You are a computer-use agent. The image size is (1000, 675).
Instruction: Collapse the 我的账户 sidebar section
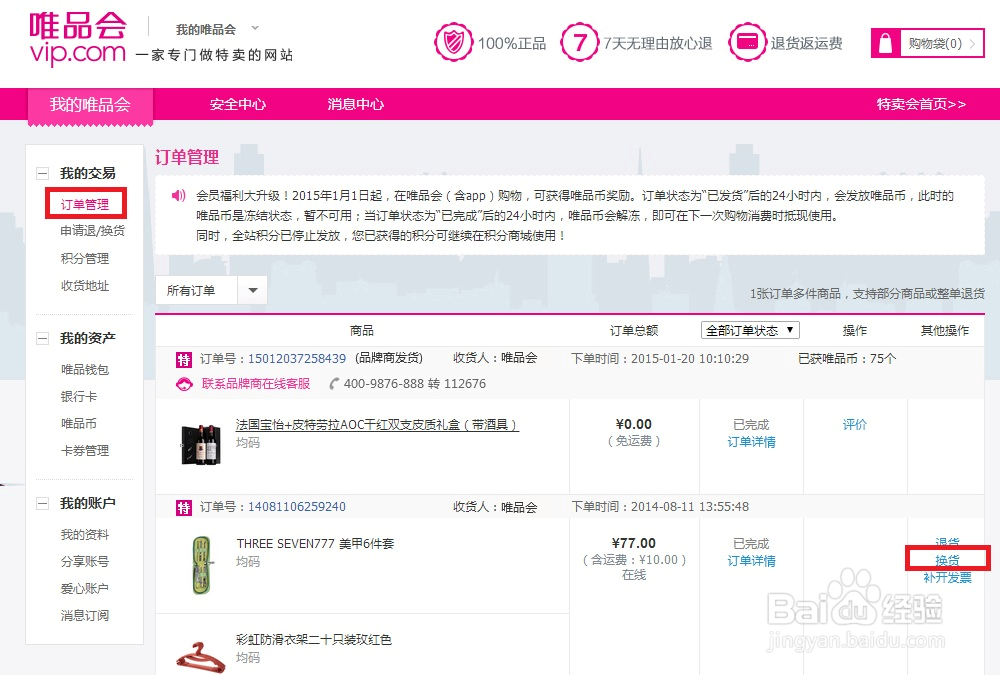[x=42, y=503]
